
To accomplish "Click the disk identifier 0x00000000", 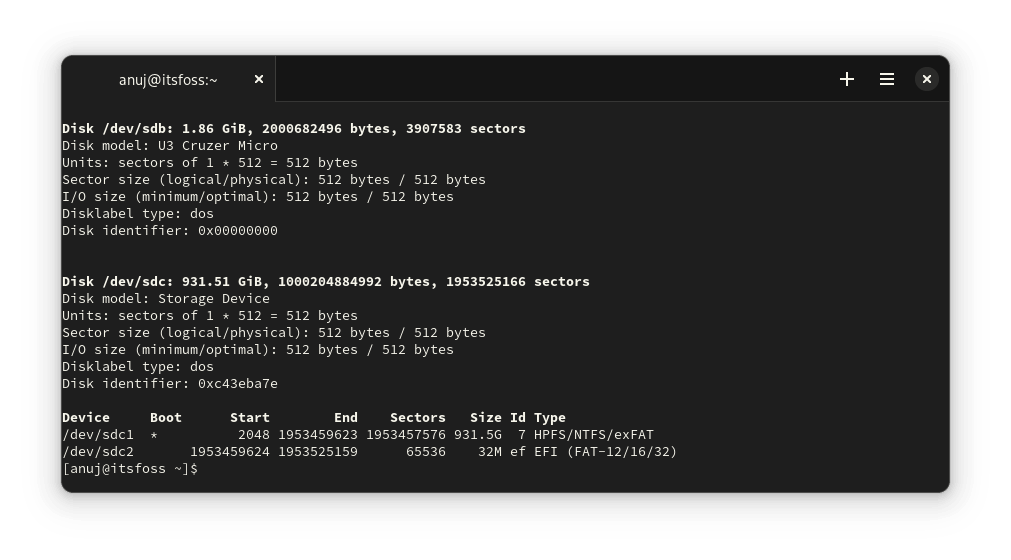I will [x=238, y=231].
